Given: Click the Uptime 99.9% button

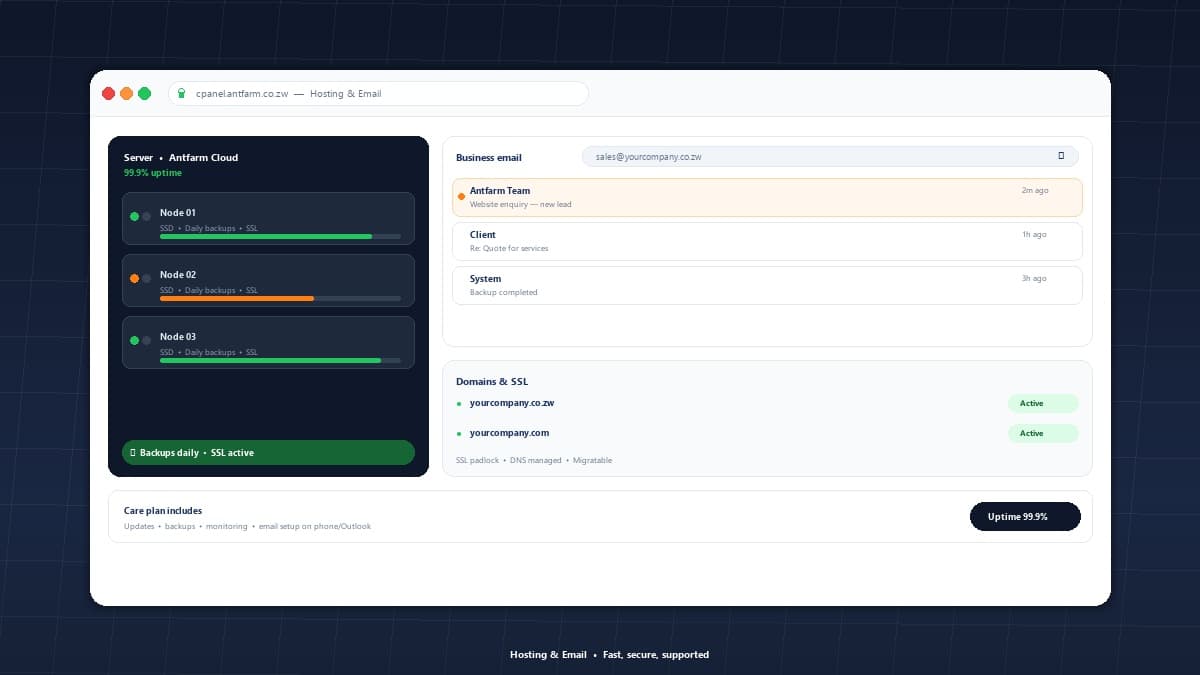Looking at the screenshot, I should pos(1025,517).
